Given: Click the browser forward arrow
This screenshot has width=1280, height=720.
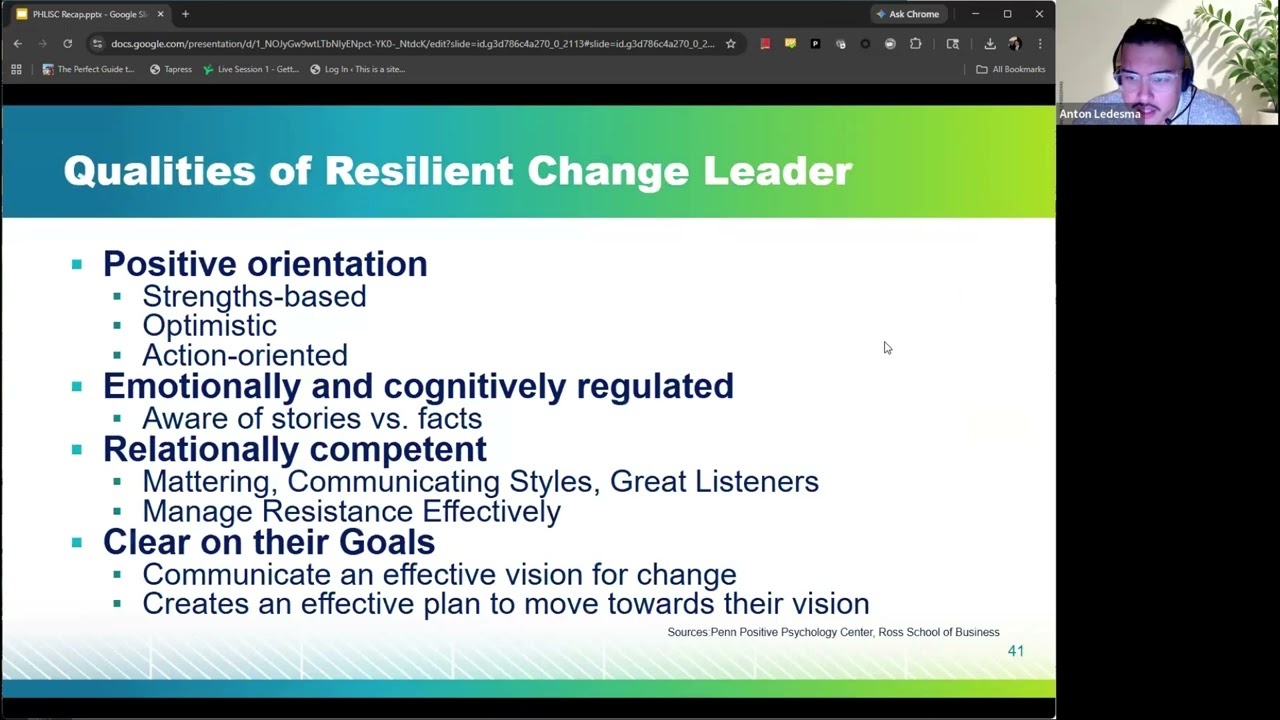Looking at the screenshot, I should pyautogui.click(x=42, y=44).
